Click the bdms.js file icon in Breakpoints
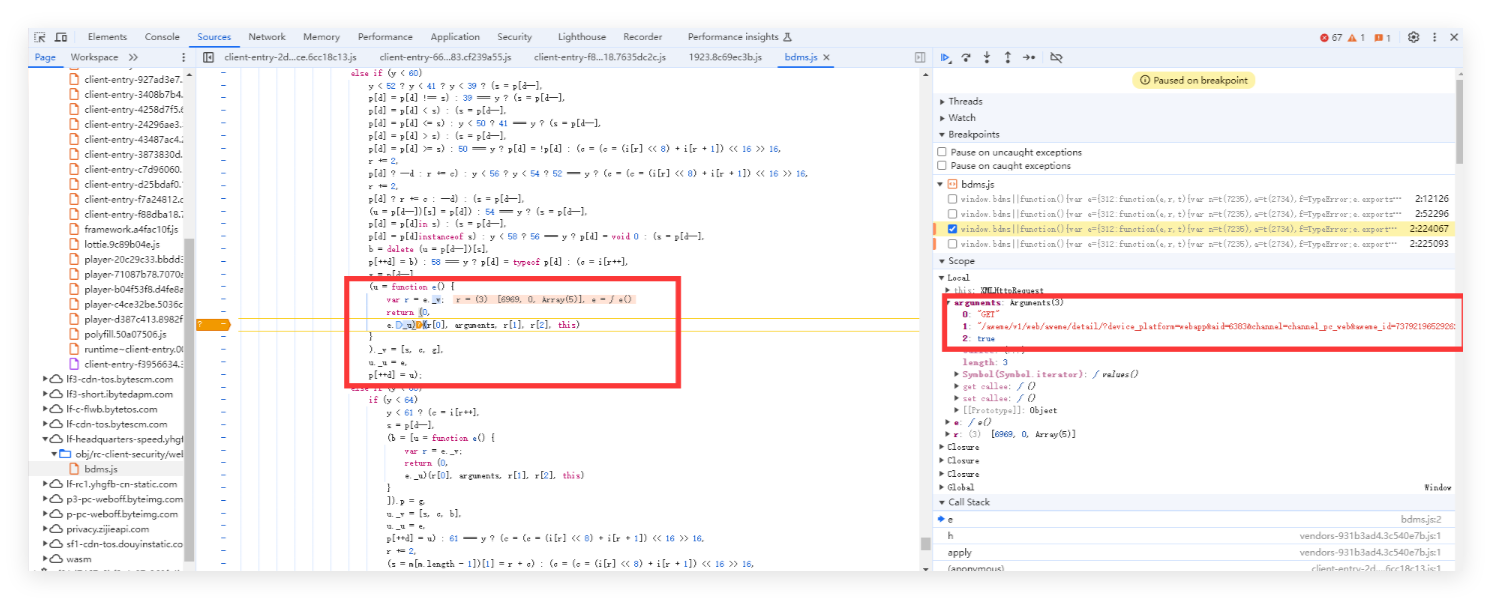Screen dimensions: 1491x599 coord(952,184)
